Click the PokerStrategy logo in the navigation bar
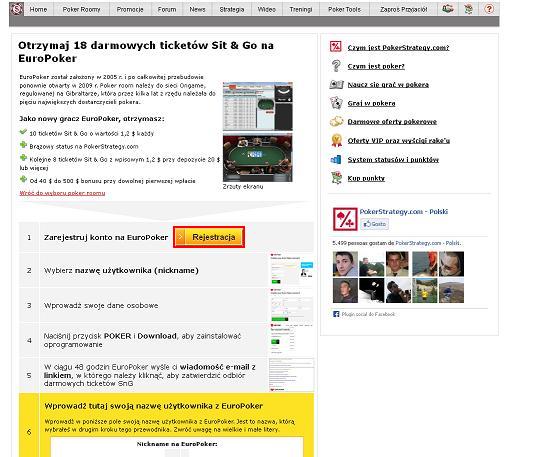The width and height of the screenshot is (539, 457). [16, 9]
